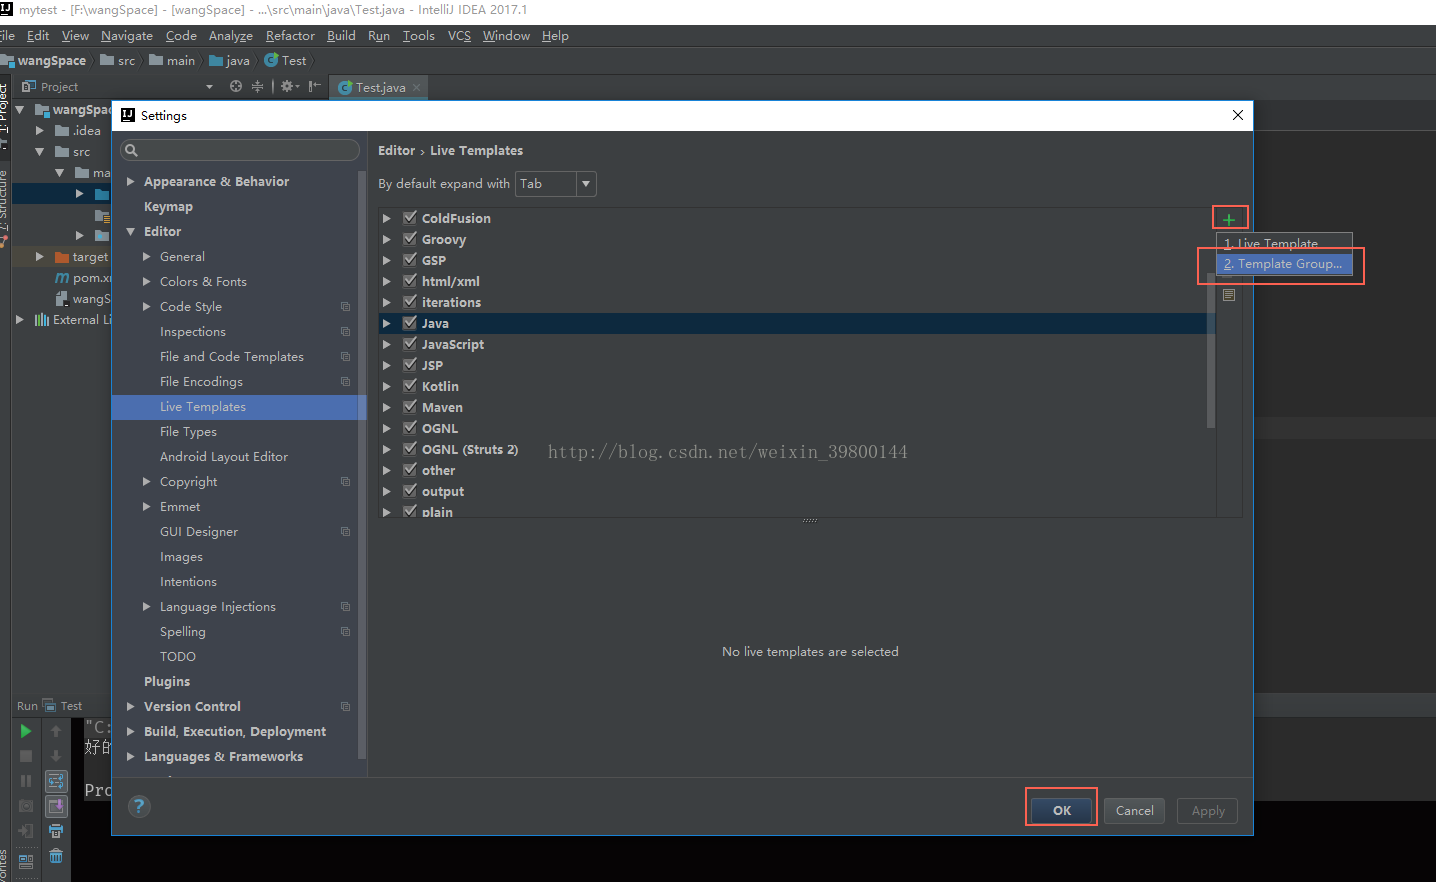Click the search magnifier icon in Settings
The width and height of the screenshot is (1436, 882).
pos(131,150)
